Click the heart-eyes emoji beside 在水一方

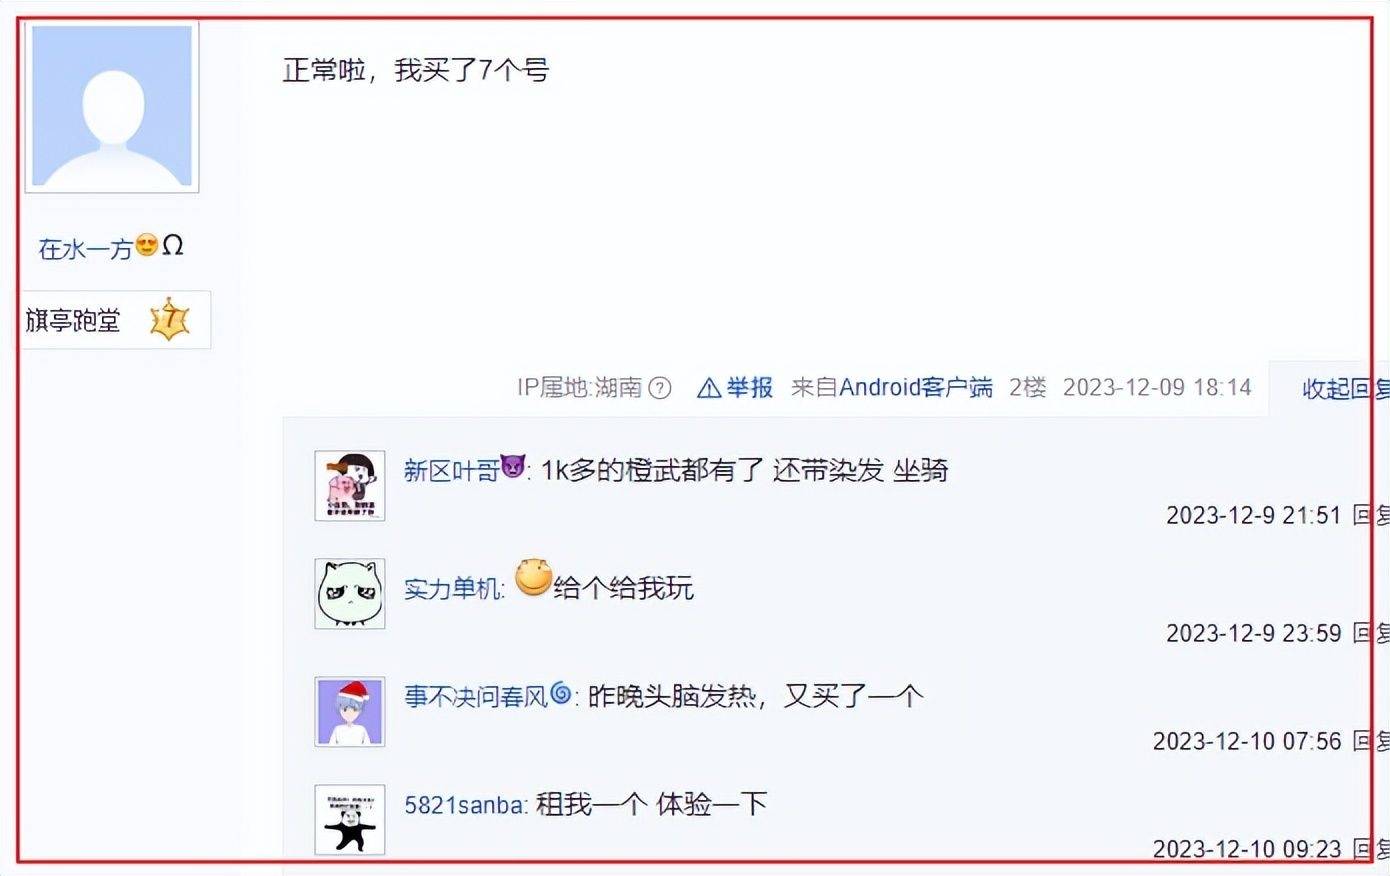pos(147,245)
